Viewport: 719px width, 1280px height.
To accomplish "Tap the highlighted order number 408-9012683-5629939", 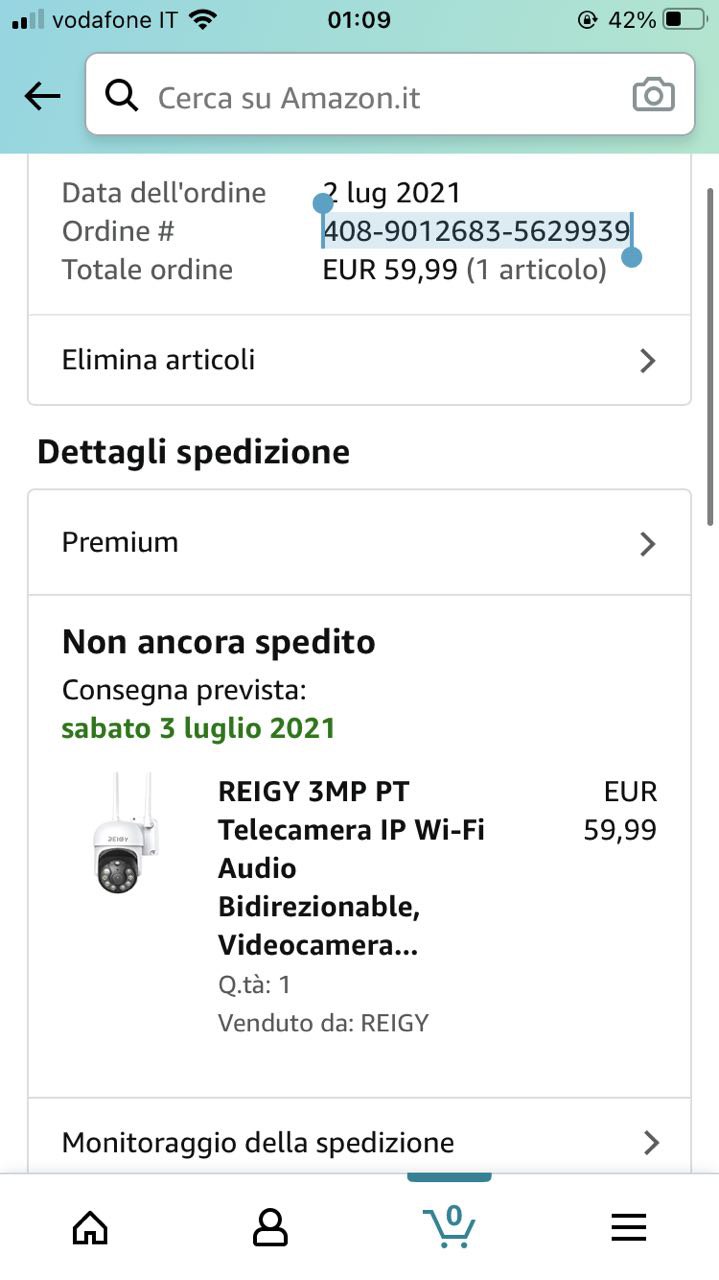I will click(476, 231).
